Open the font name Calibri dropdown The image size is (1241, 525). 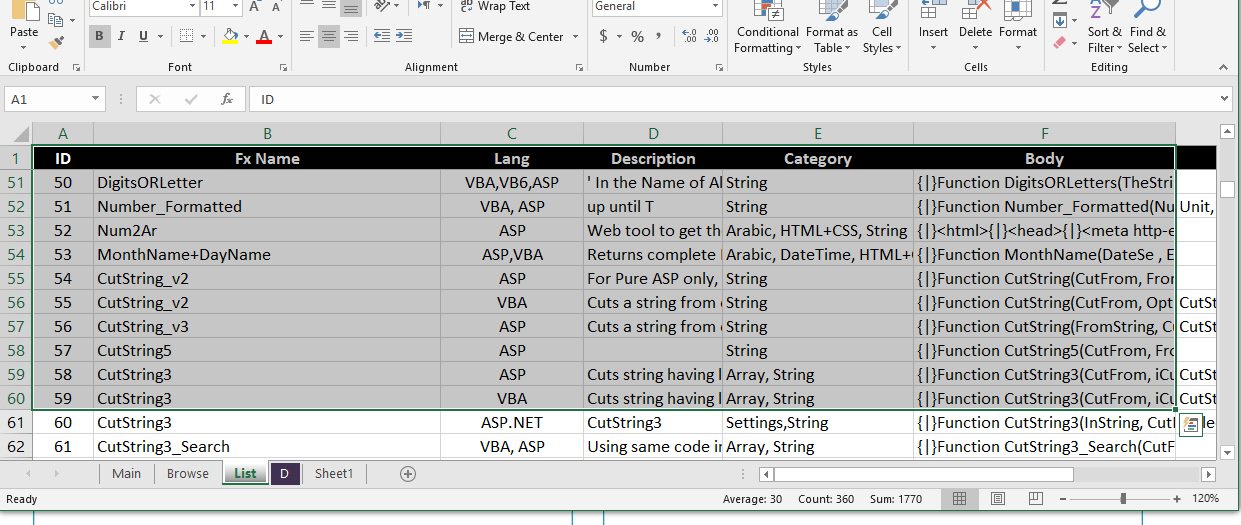[x=192, y=7]
